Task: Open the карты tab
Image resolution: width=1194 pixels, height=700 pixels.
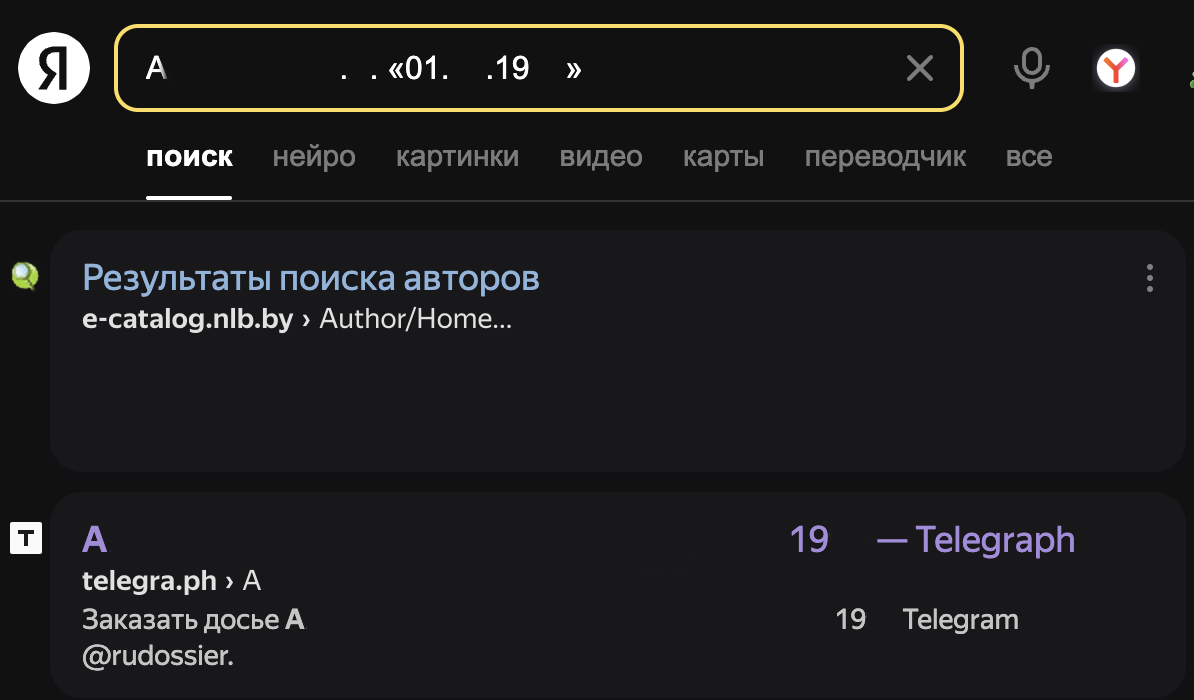Action: tap(723, 156)
